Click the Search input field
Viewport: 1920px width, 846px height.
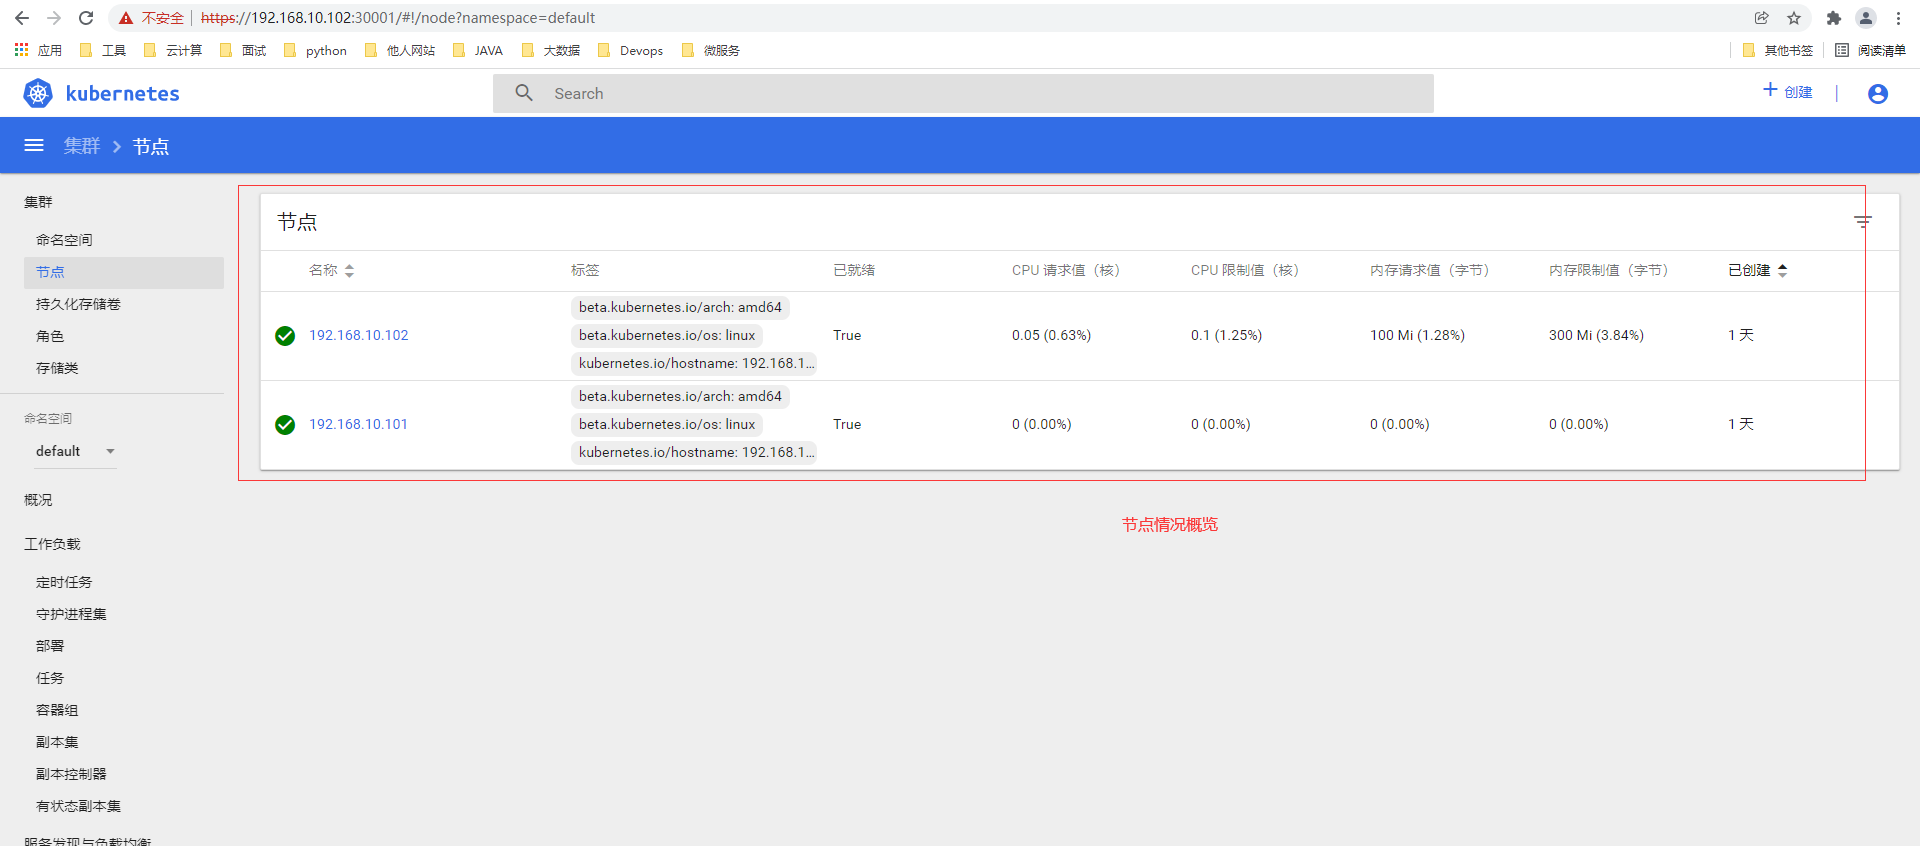(x=963, y=93)
